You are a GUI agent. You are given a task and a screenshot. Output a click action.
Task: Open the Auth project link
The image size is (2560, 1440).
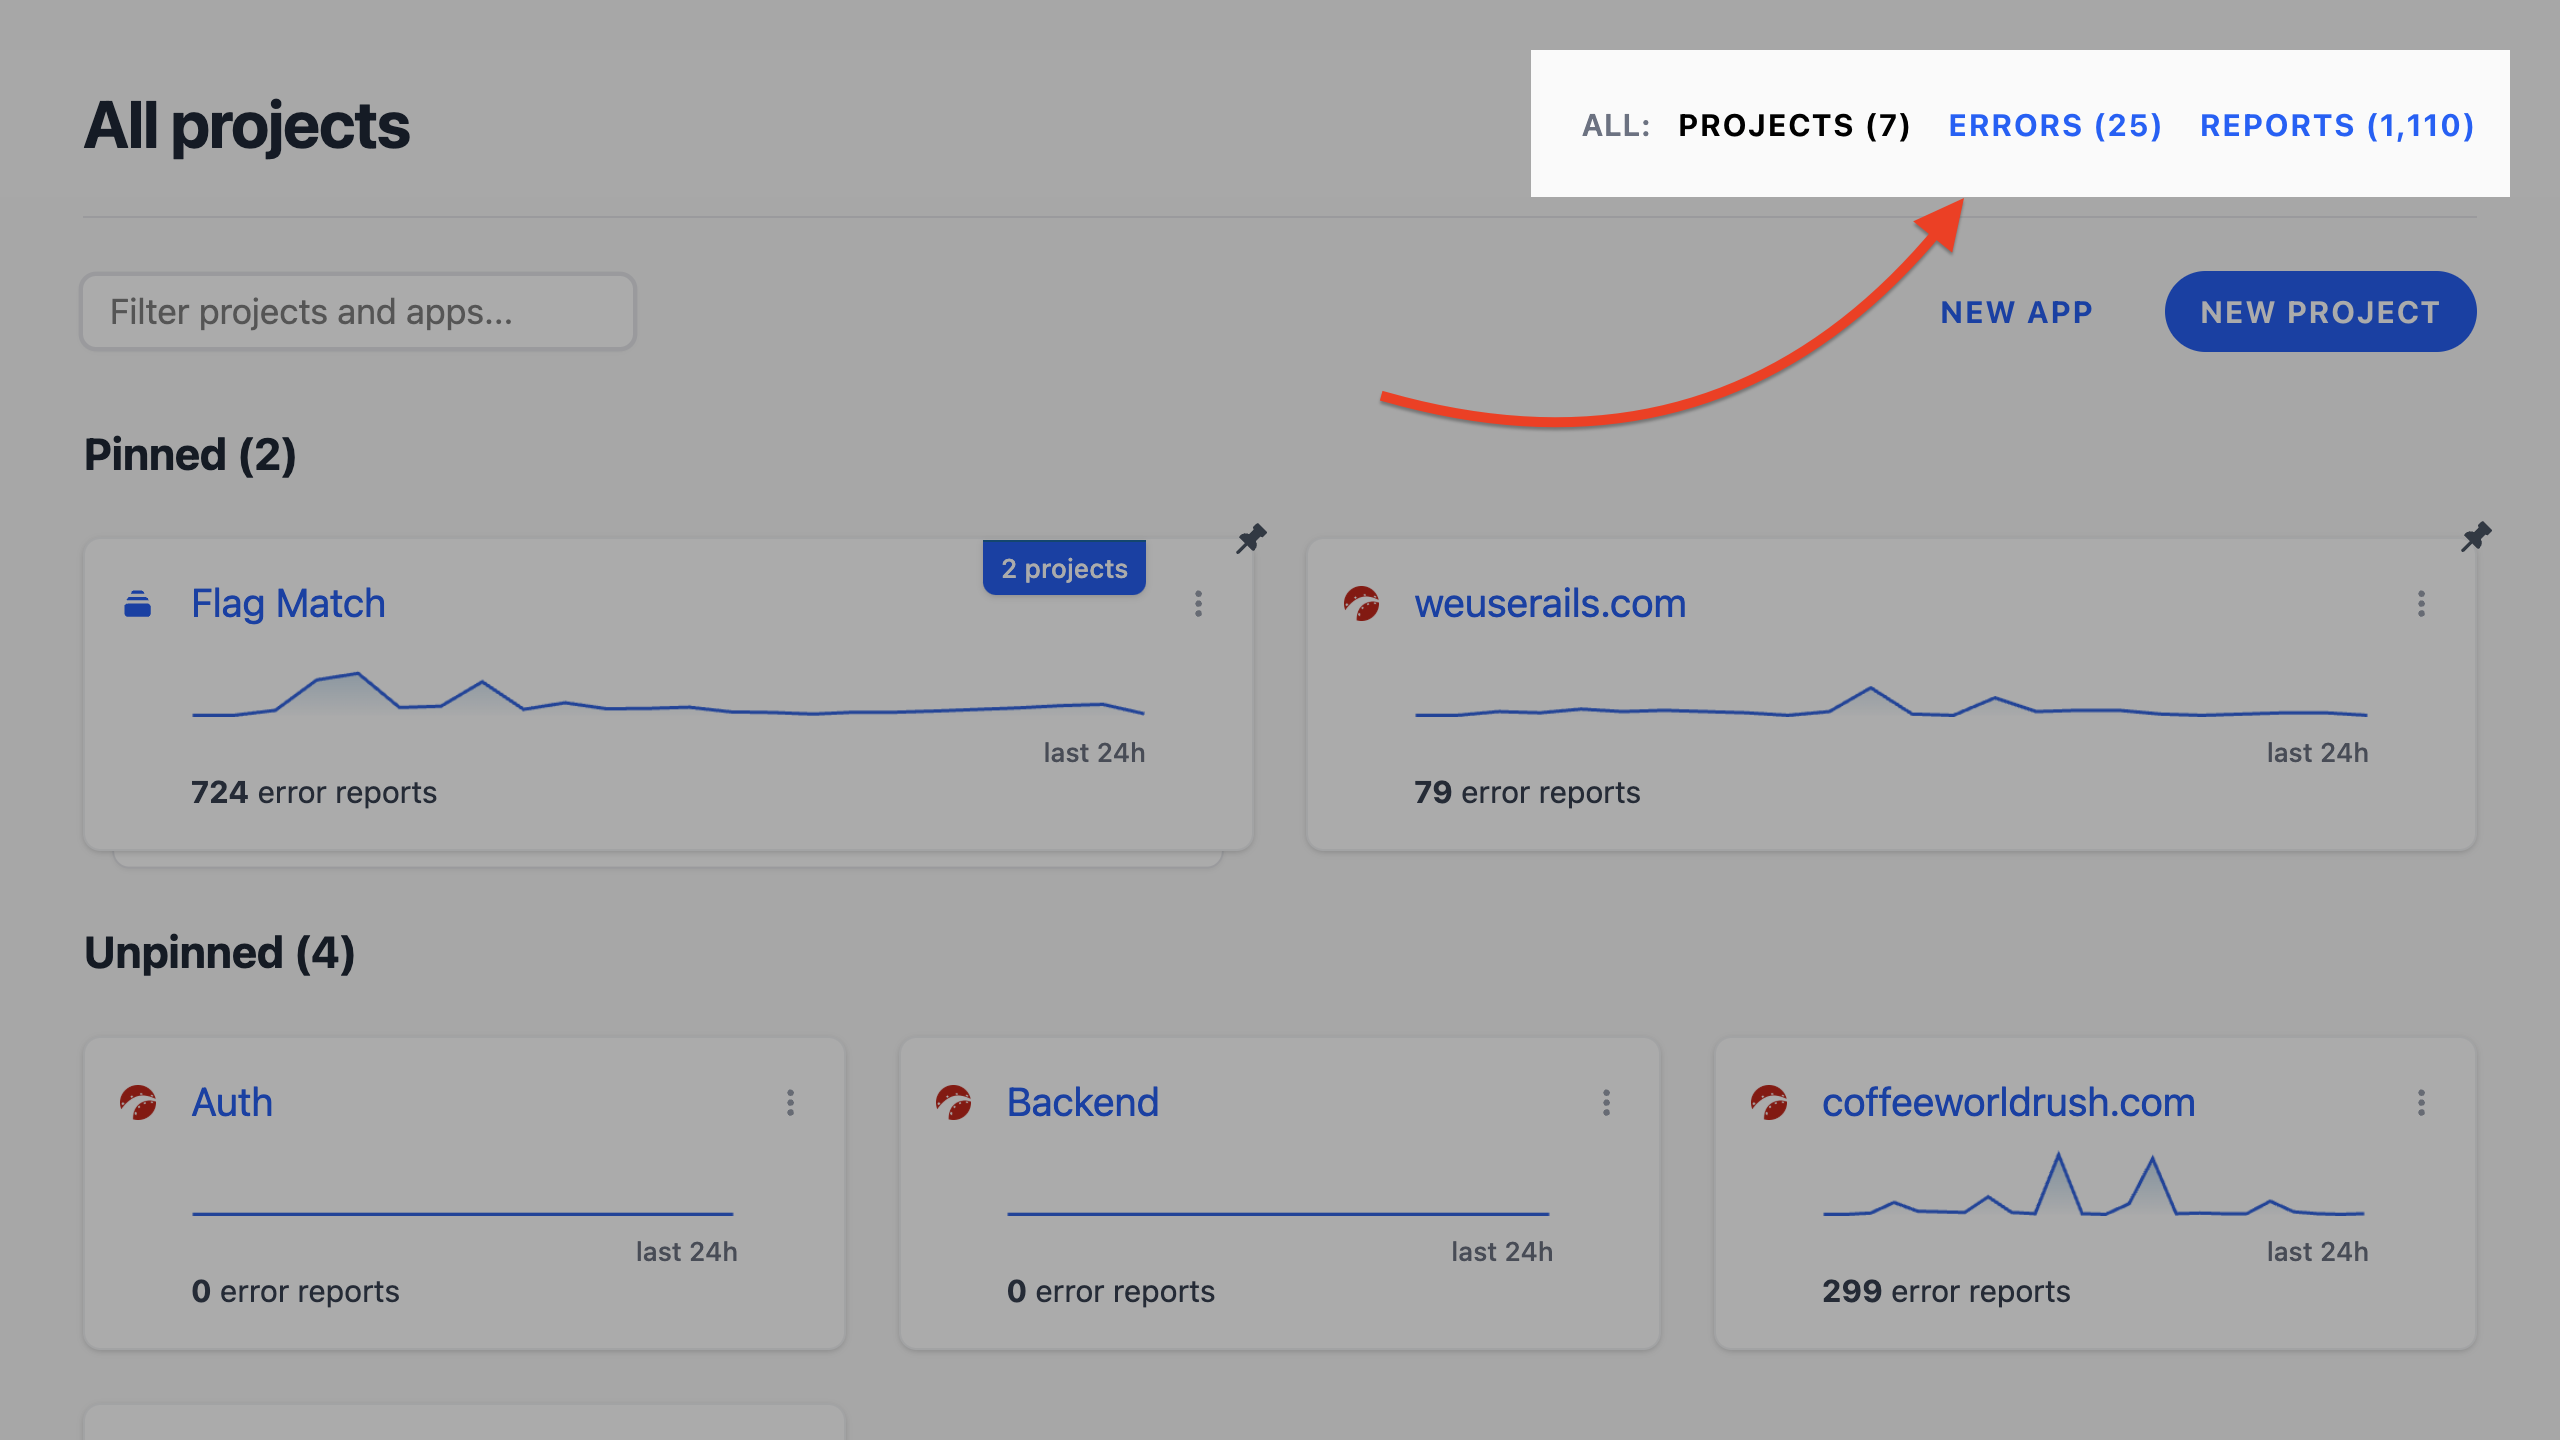point(232,1103)
